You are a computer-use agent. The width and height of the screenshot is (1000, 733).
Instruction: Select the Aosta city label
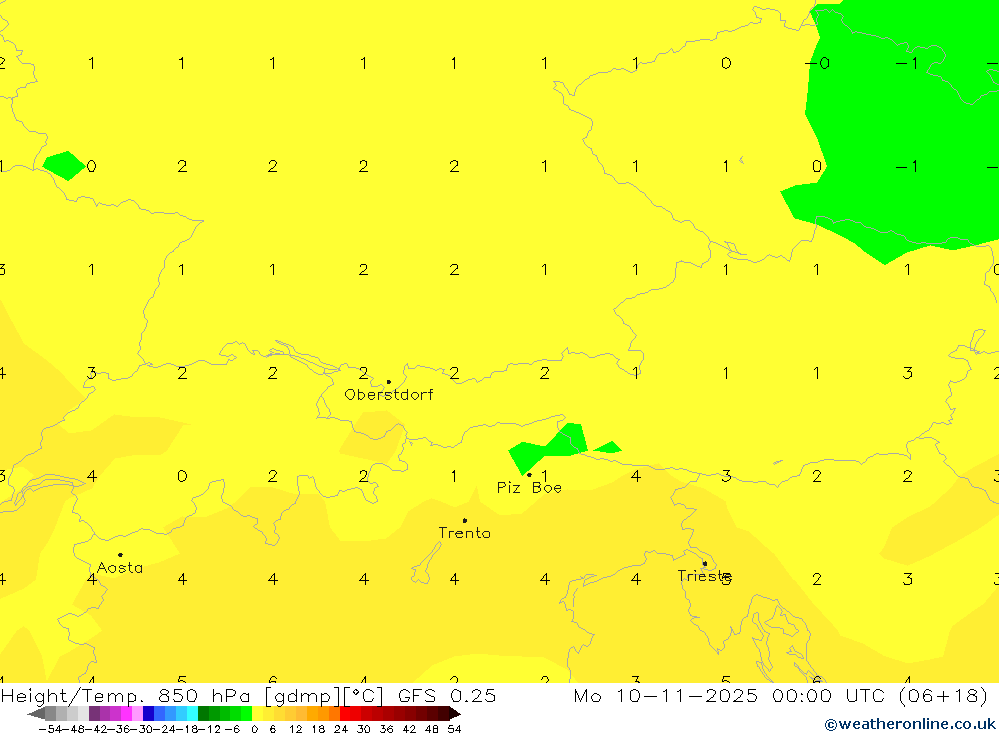coord(120,568)
